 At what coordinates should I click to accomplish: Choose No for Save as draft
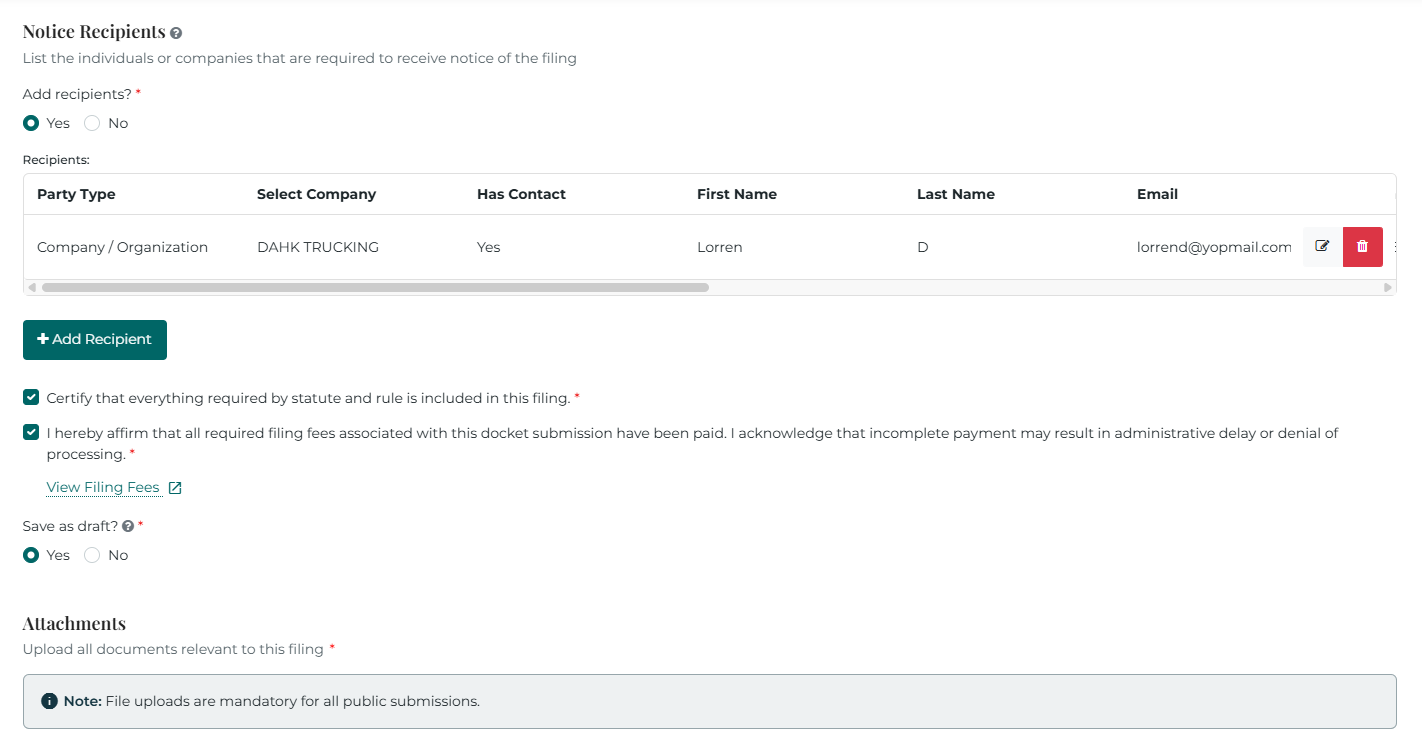click(x=93, y=554)
